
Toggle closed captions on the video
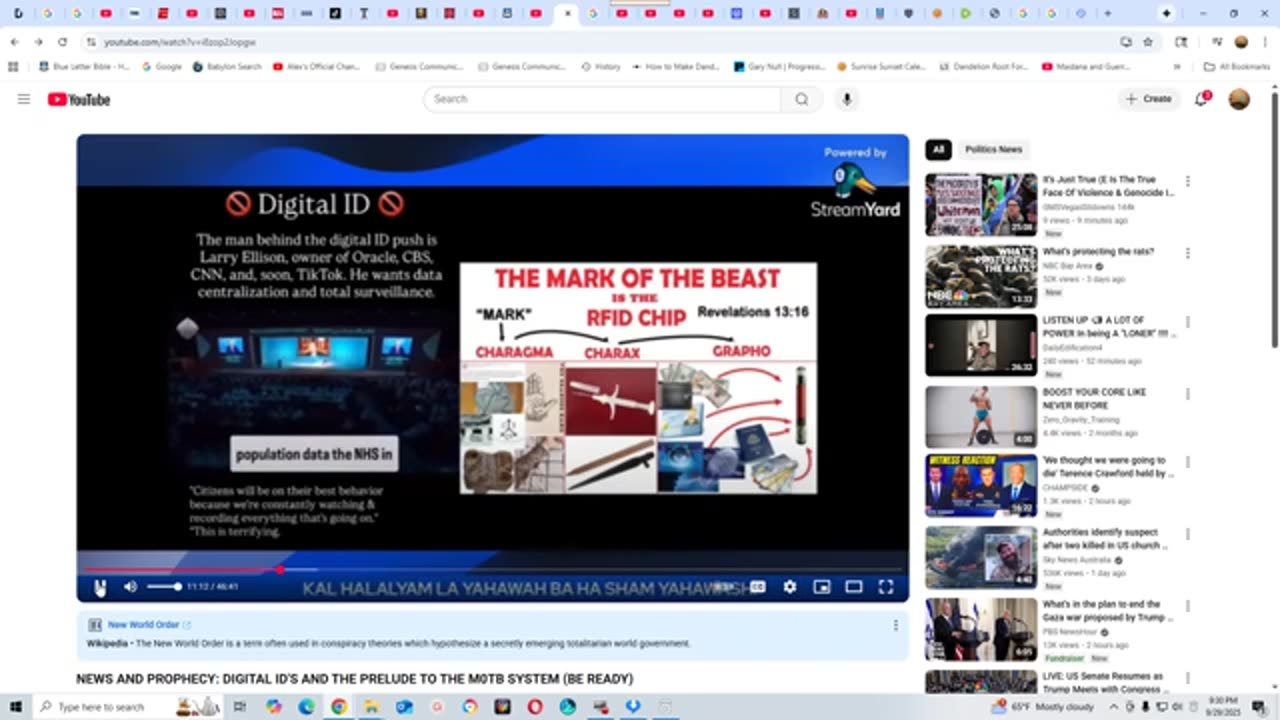pos(758,587)
